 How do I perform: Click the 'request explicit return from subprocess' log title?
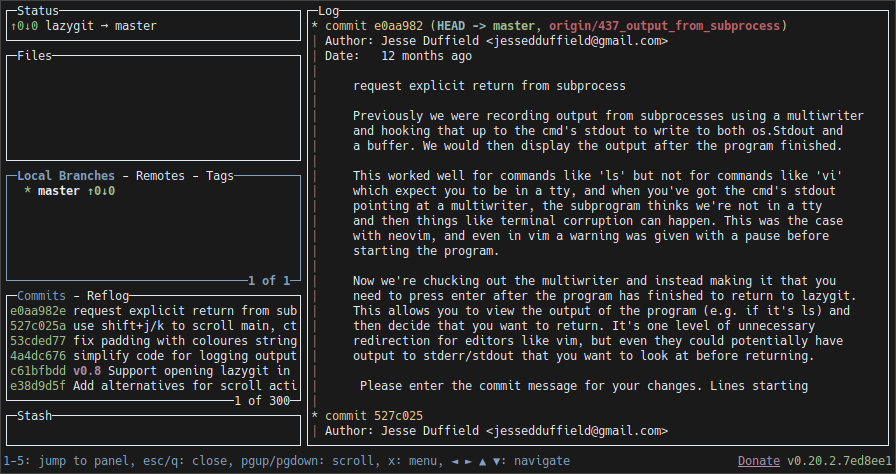pyautogui.click(x=489, y=86)
